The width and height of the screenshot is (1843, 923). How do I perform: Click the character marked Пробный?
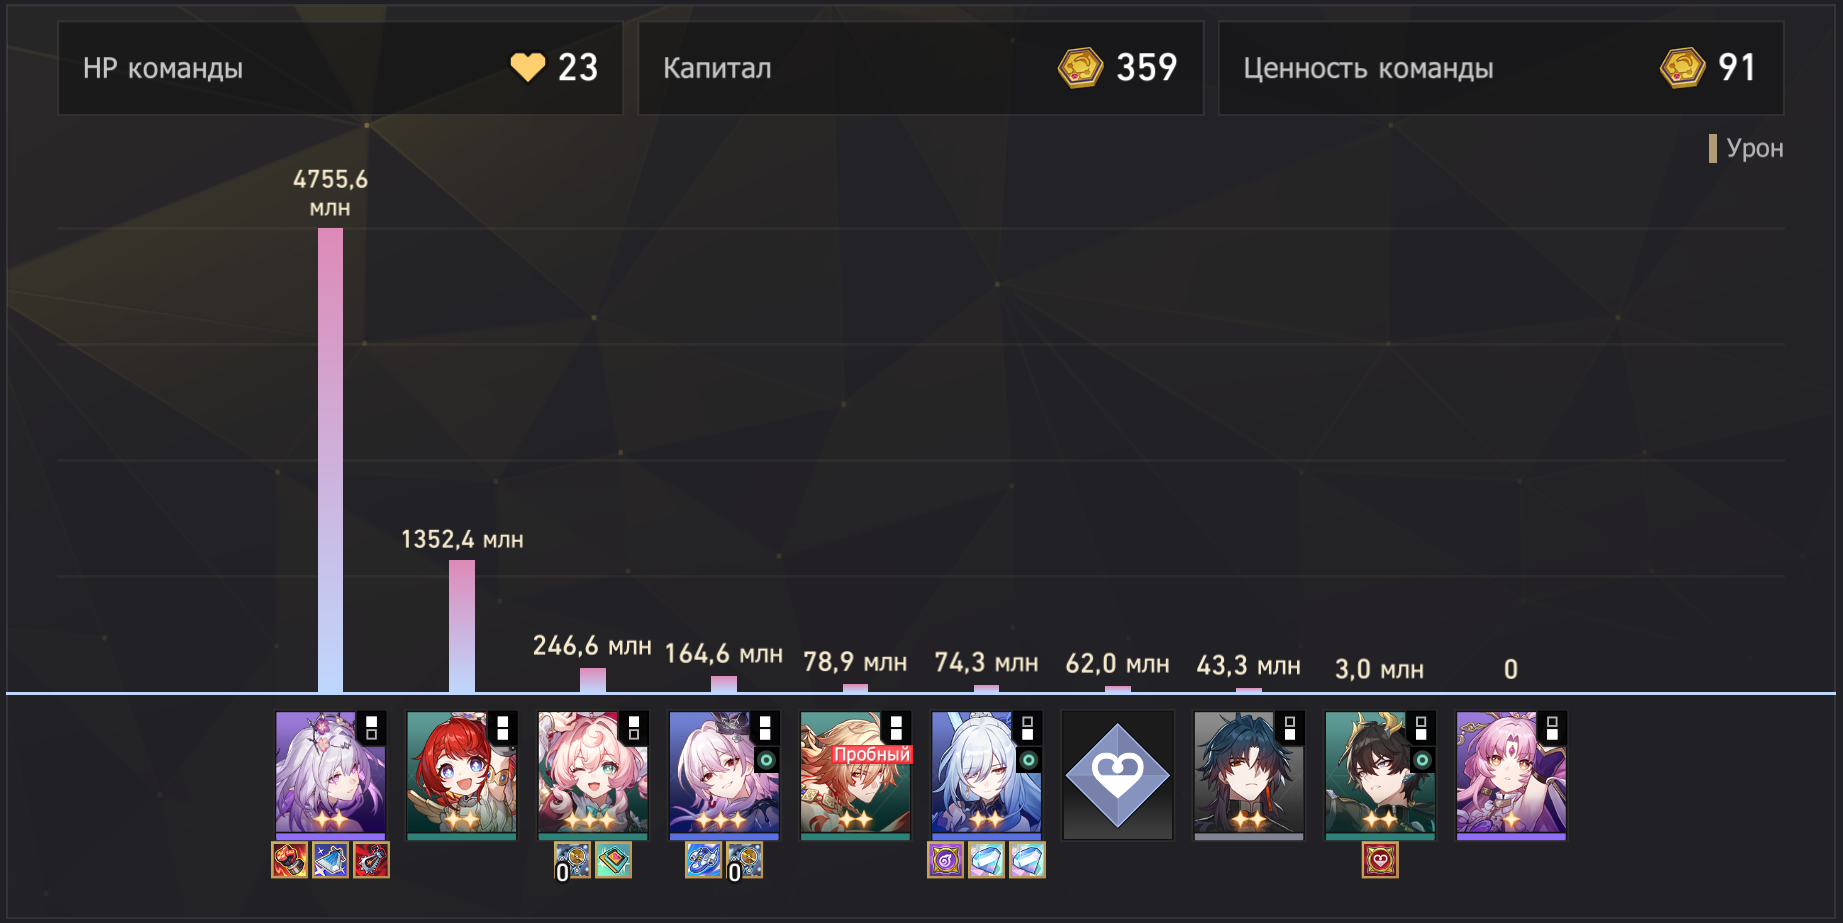(855, 775)
